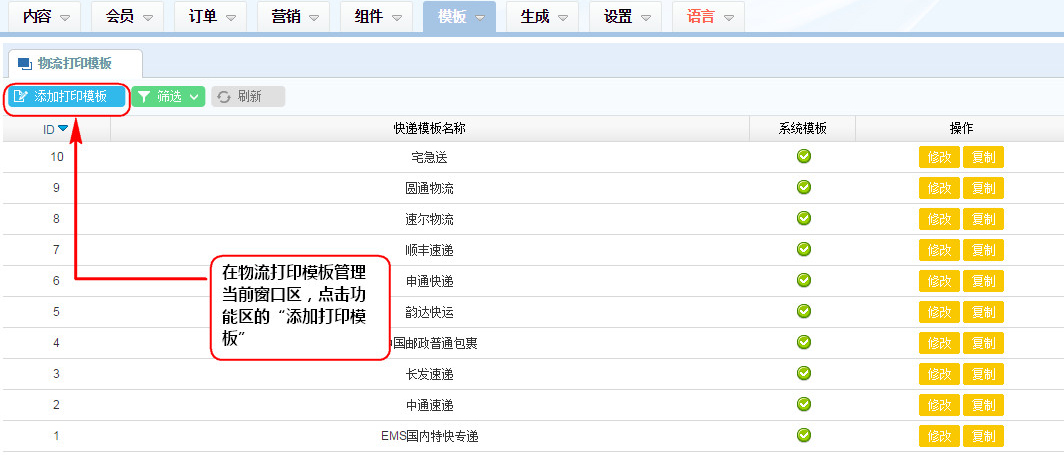1064x464 pixels.
Task: Click 修改 button for 速尔物流
Action: (939, 219)
